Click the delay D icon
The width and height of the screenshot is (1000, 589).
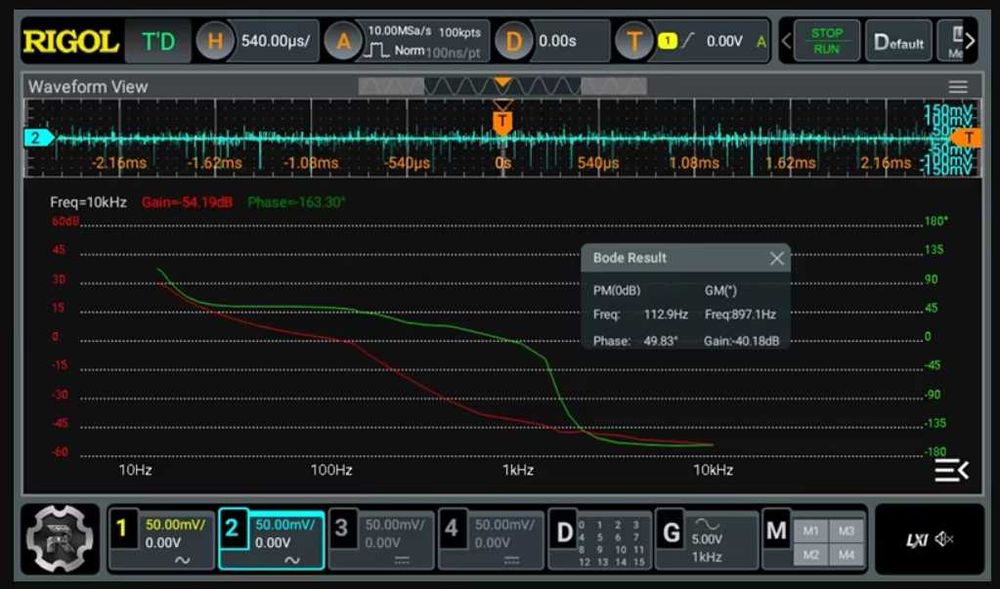[x=515, y=42]
